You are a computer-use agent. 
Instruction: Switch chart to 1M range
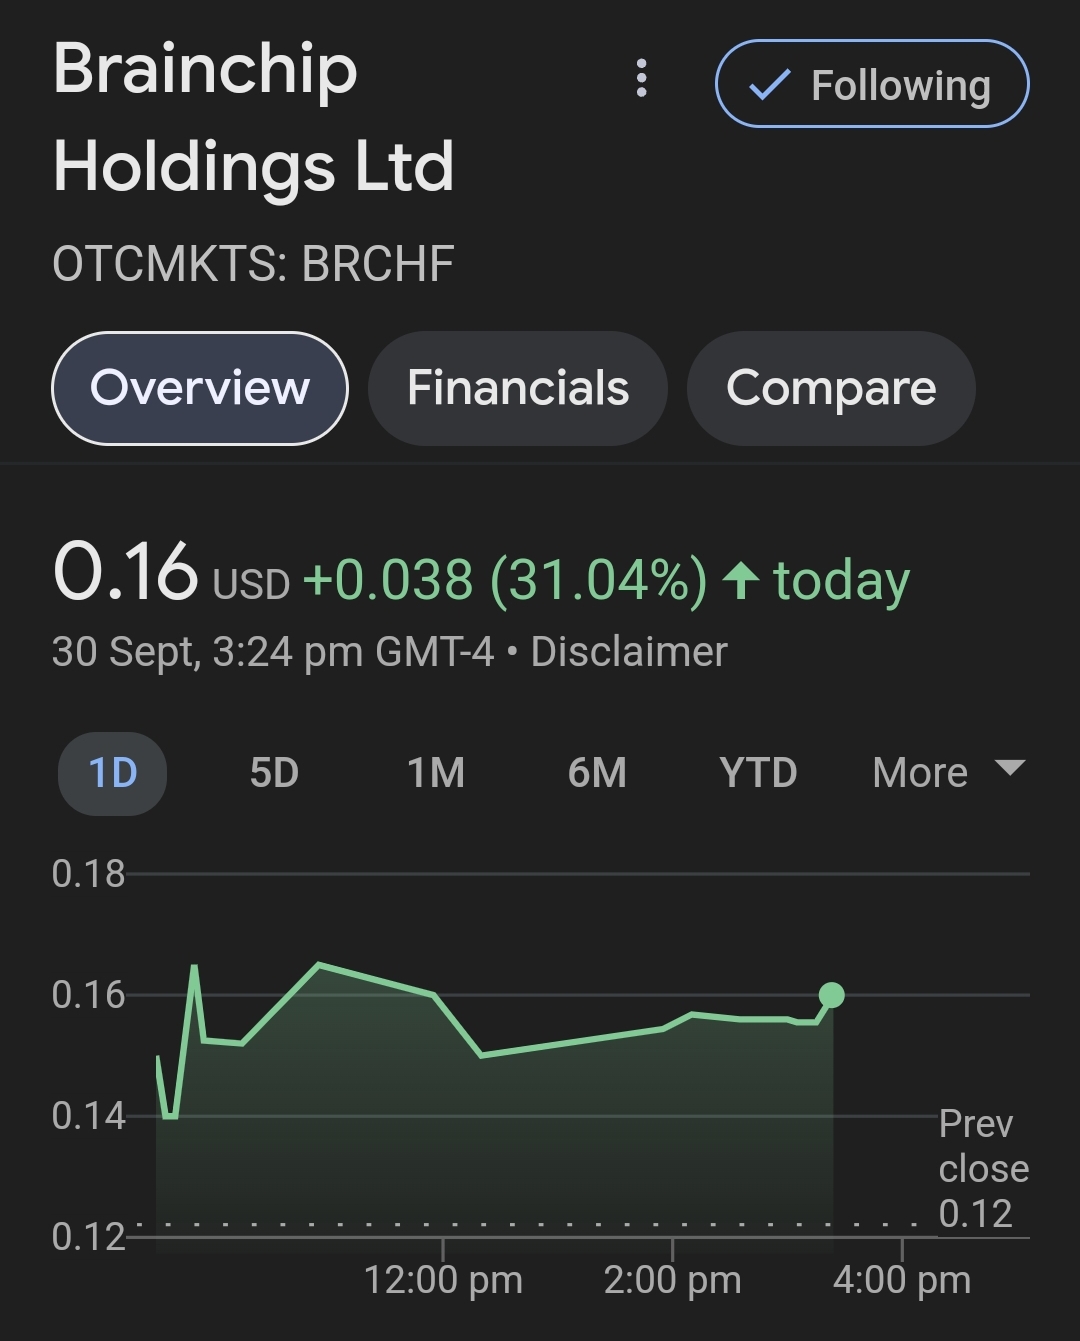pos(435,773)
